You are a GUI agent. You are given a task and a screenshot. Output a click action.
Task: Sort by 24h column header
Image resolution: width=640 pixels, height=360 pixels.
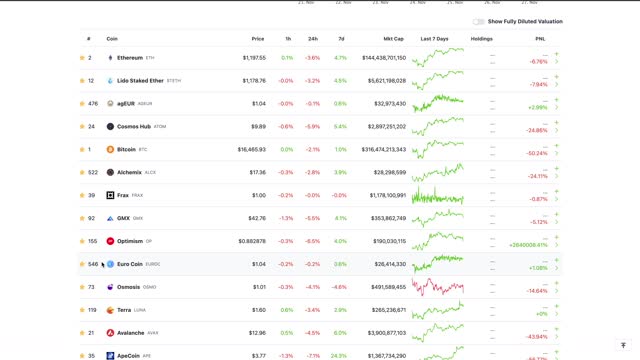(313, 39)
